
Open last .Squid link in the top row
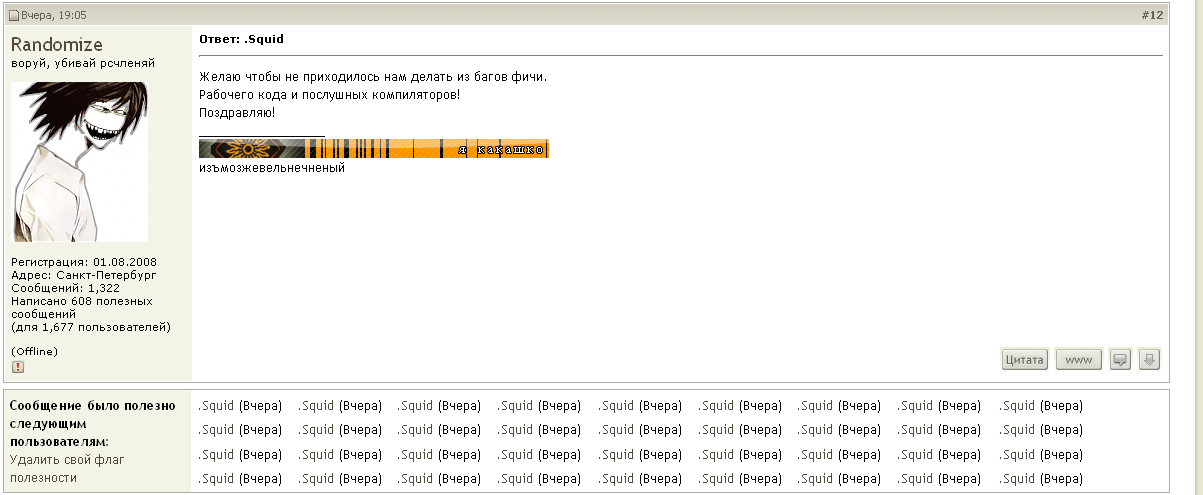coord(1017,406)
